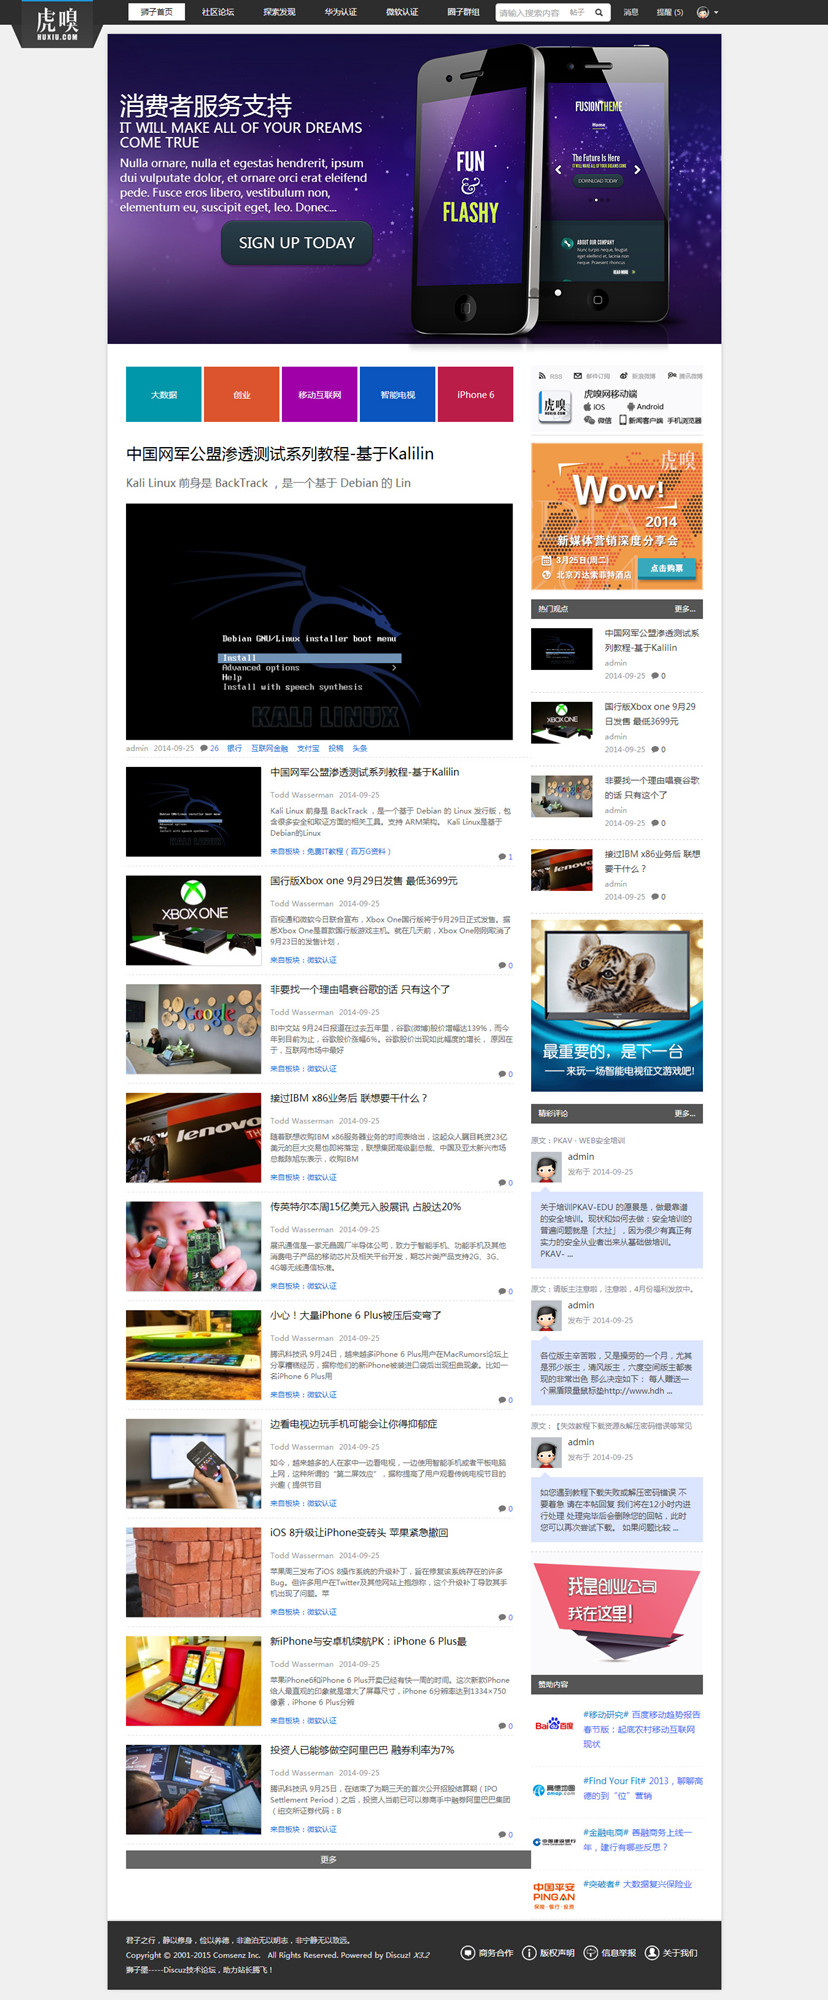Expand 更多 in the 精彩评论 header

pyautogui.click(x=684, y=1113)
